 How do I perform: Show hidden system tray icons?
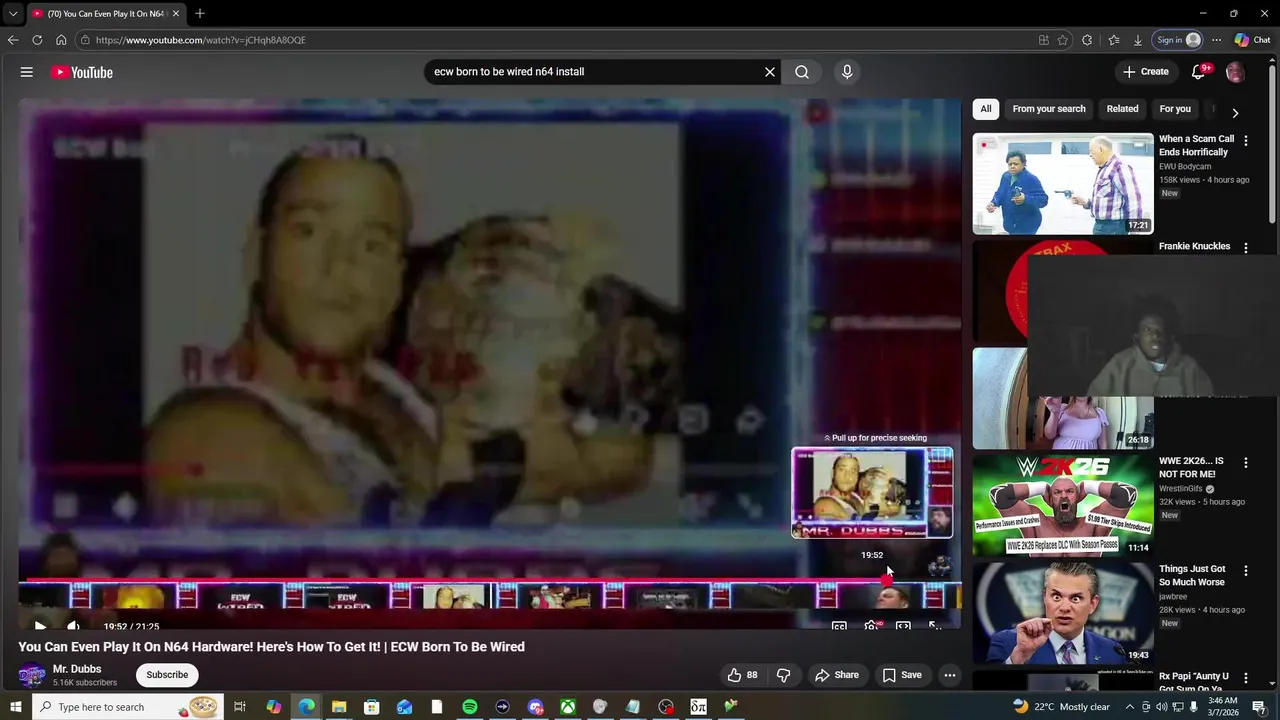(x=1131, y=707)
